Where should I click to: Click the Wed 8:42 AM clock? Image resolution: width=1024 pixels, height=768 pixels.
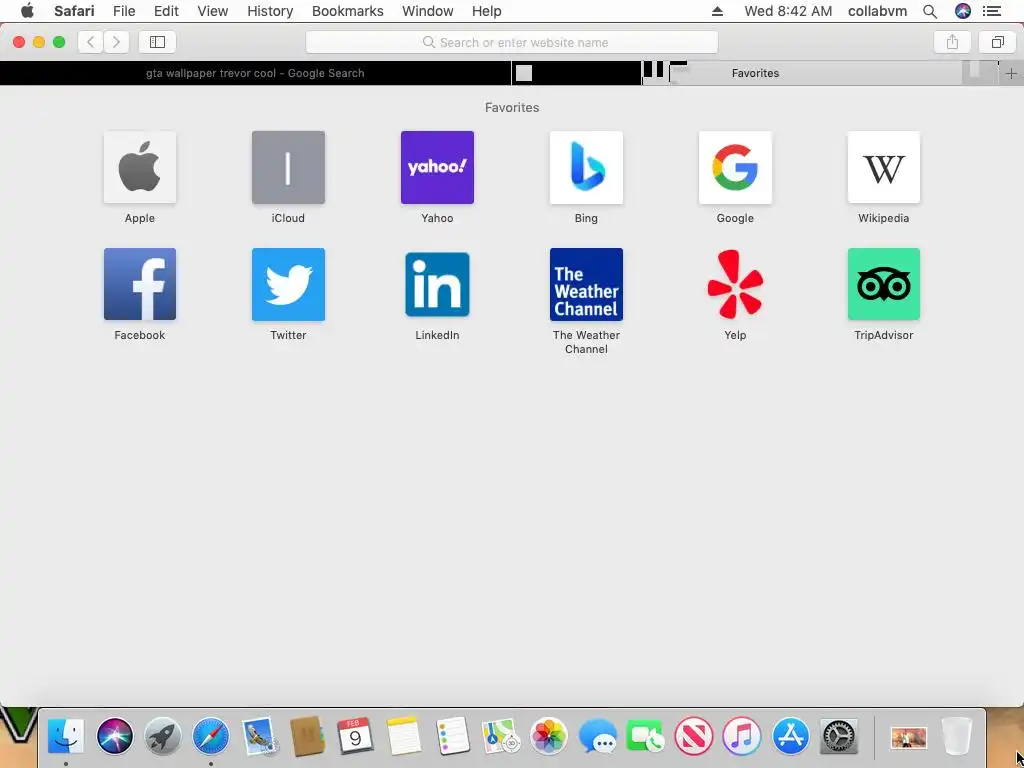tap(788, 11)
